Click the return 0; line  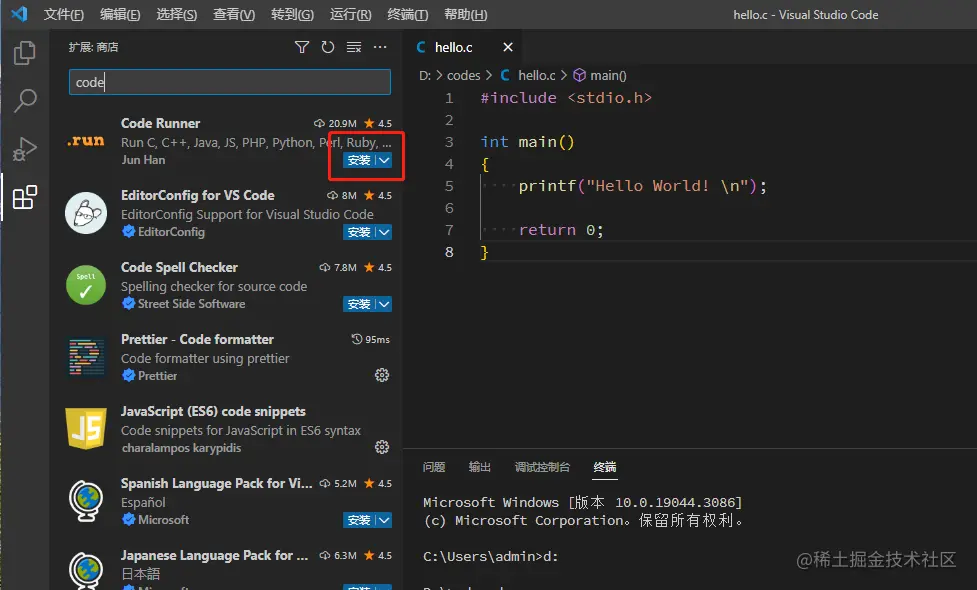[x=561, y=231]
